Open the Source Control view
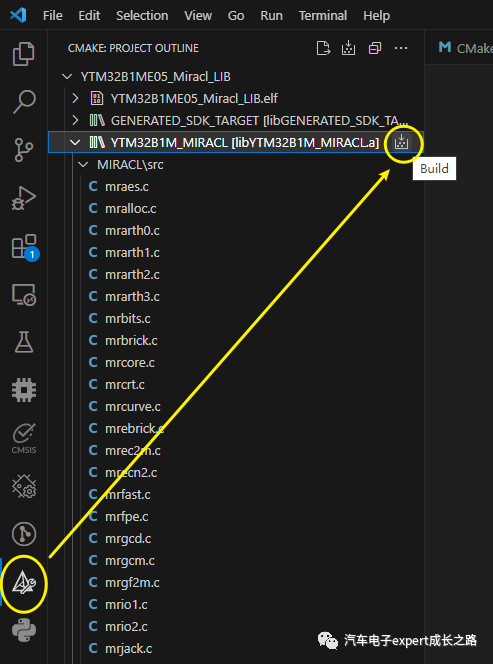Screen dimensions: 493x664 [x=24, y=150]
